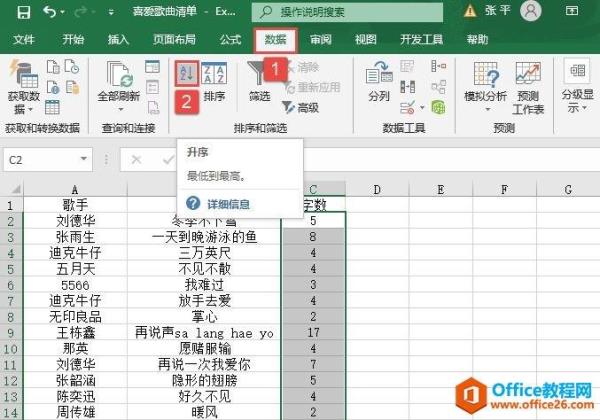The width and height of the screenshot is (600, 420).
Task: Click the Consolidate icon
Action: pos(438,66)
